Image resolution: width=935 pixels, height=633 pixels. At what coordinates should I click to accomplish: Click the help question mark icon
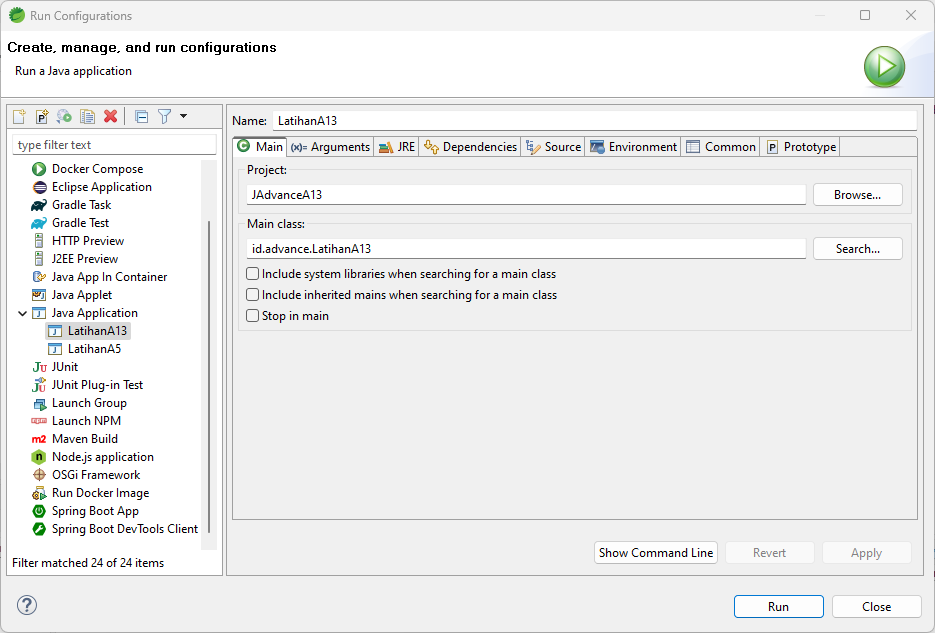tap(27, 605)
